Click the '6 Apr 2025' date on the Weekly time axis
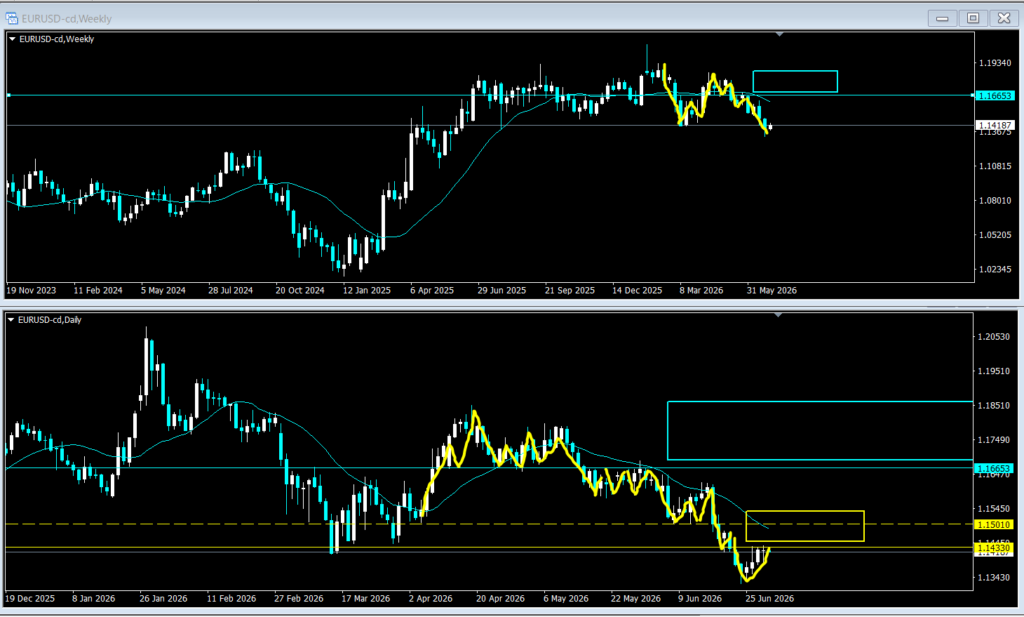 [432, 291]
